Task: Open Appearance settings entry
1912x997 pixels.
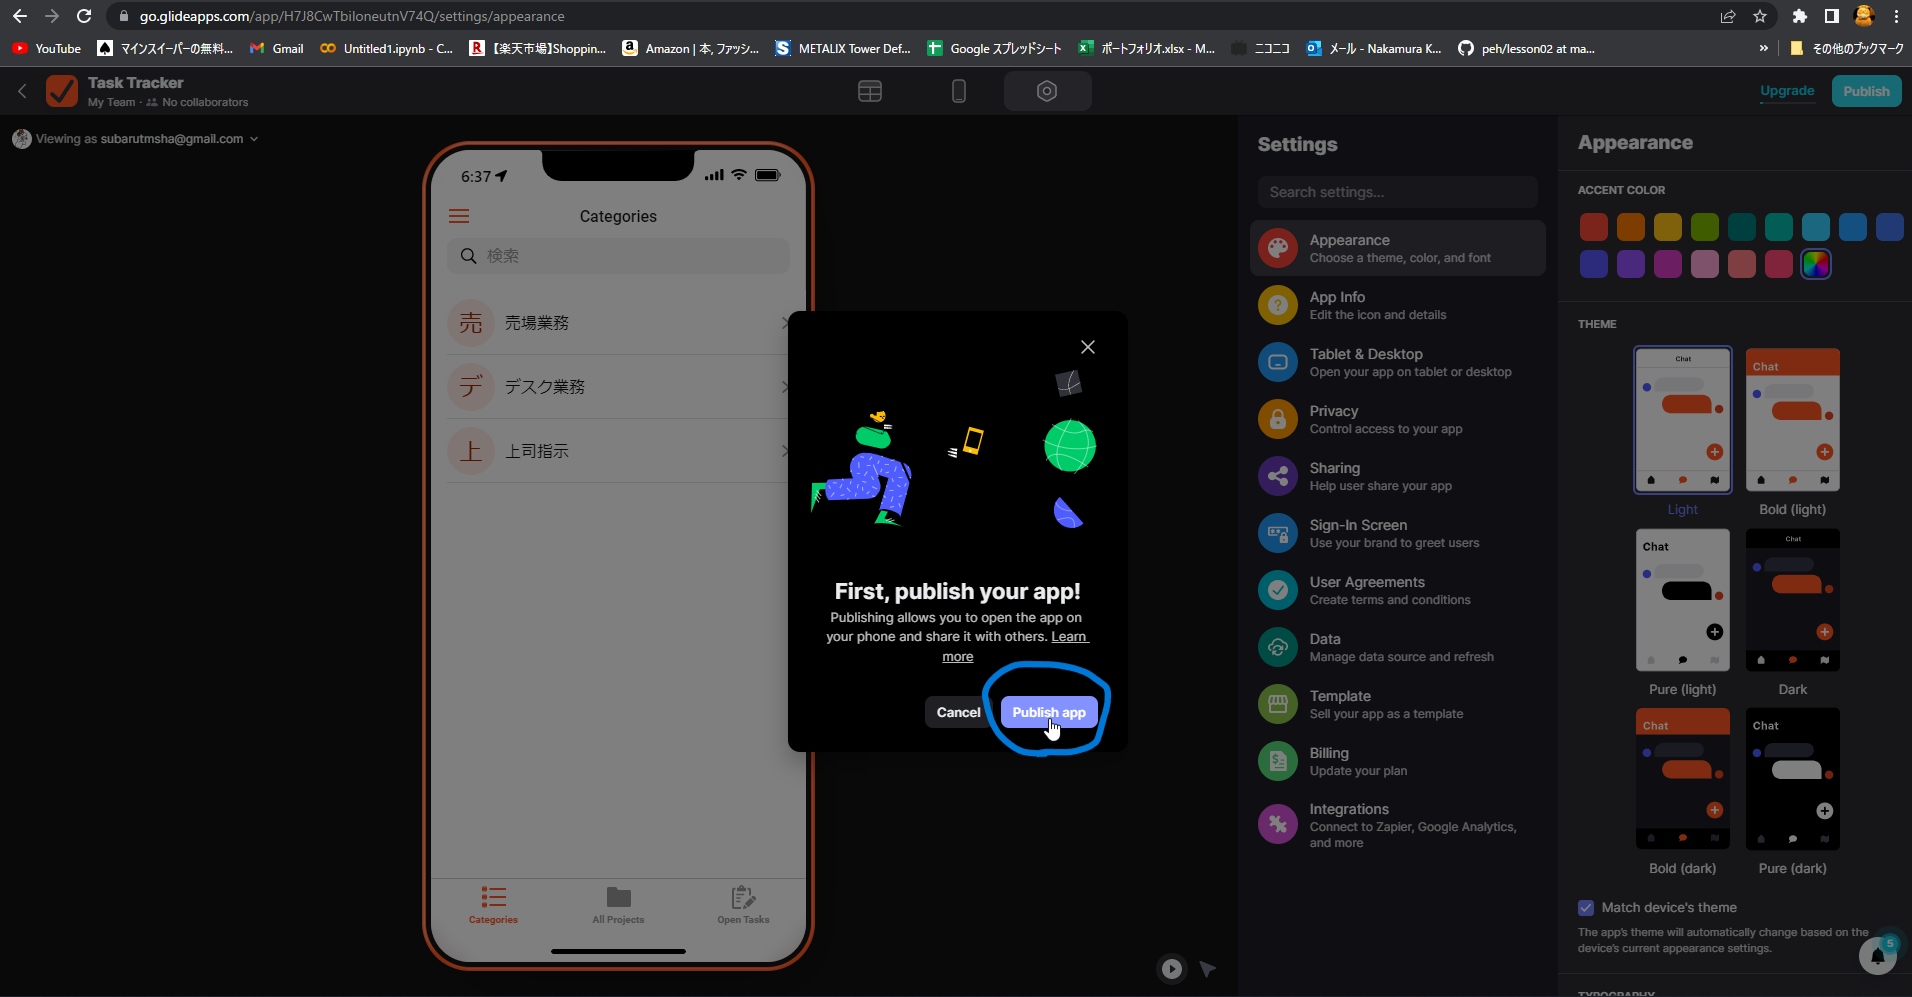Action: (1397, 248)
